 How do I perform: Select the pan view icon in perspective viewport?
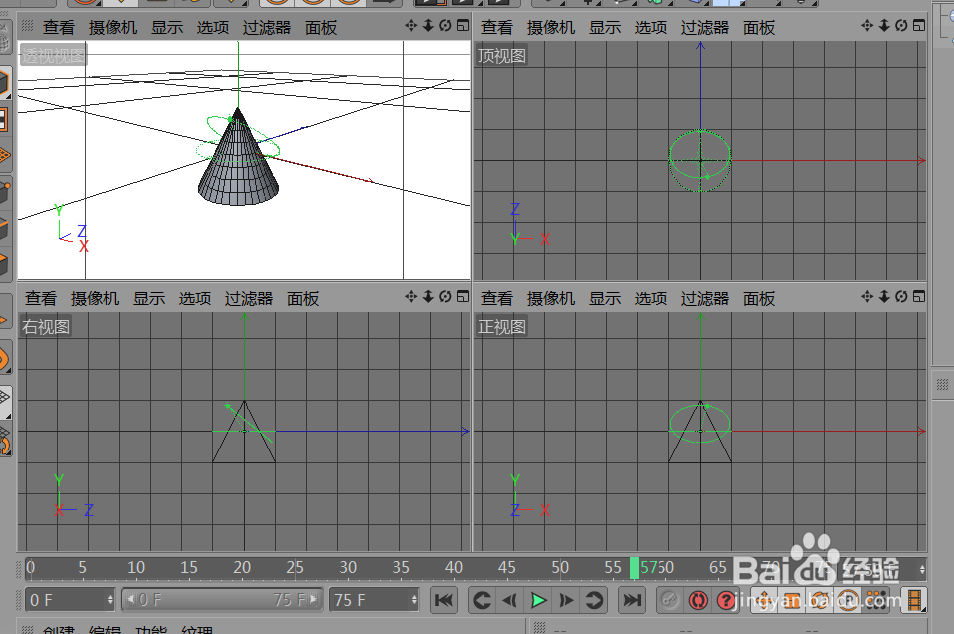pyautogui.click(x=410, y=26)
